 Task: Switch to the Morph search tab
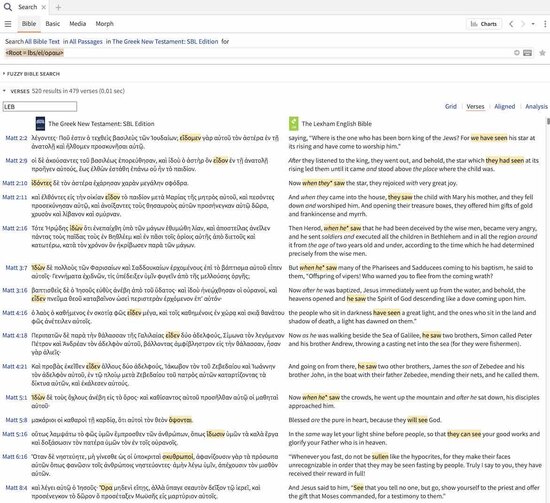coord(105,24)
